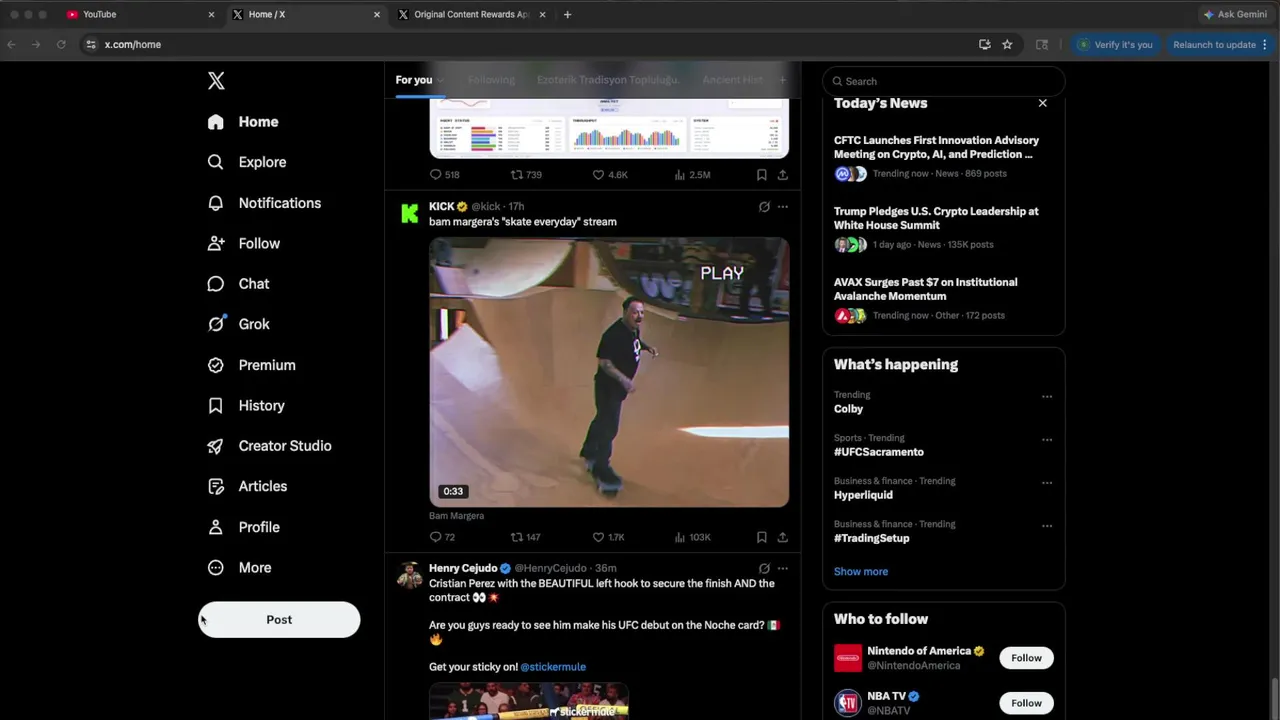Reply to the post with 518 replies
Screen dimensions: 1280x720
(x=444, y=175)
